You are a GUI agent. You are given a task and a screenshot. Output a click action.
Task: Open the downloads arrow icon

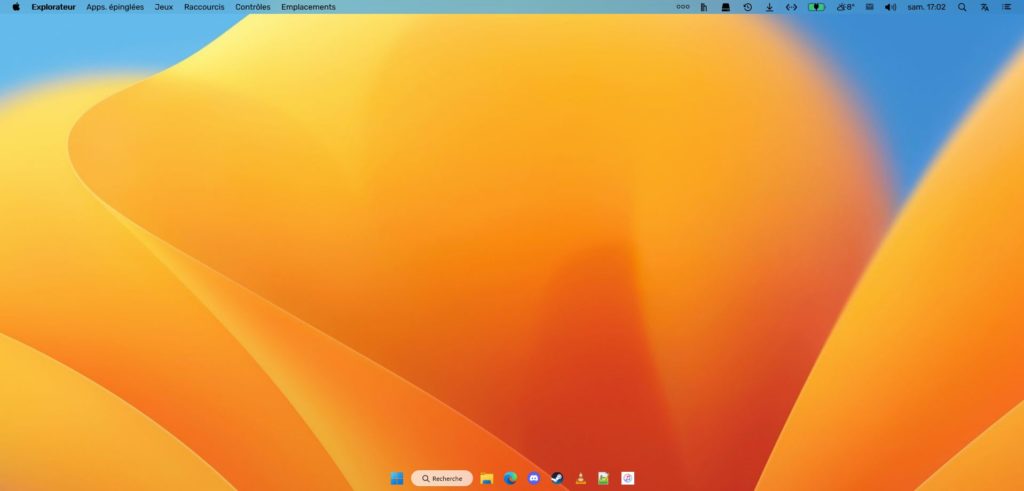pyautogui.click(x=769, y=7)
